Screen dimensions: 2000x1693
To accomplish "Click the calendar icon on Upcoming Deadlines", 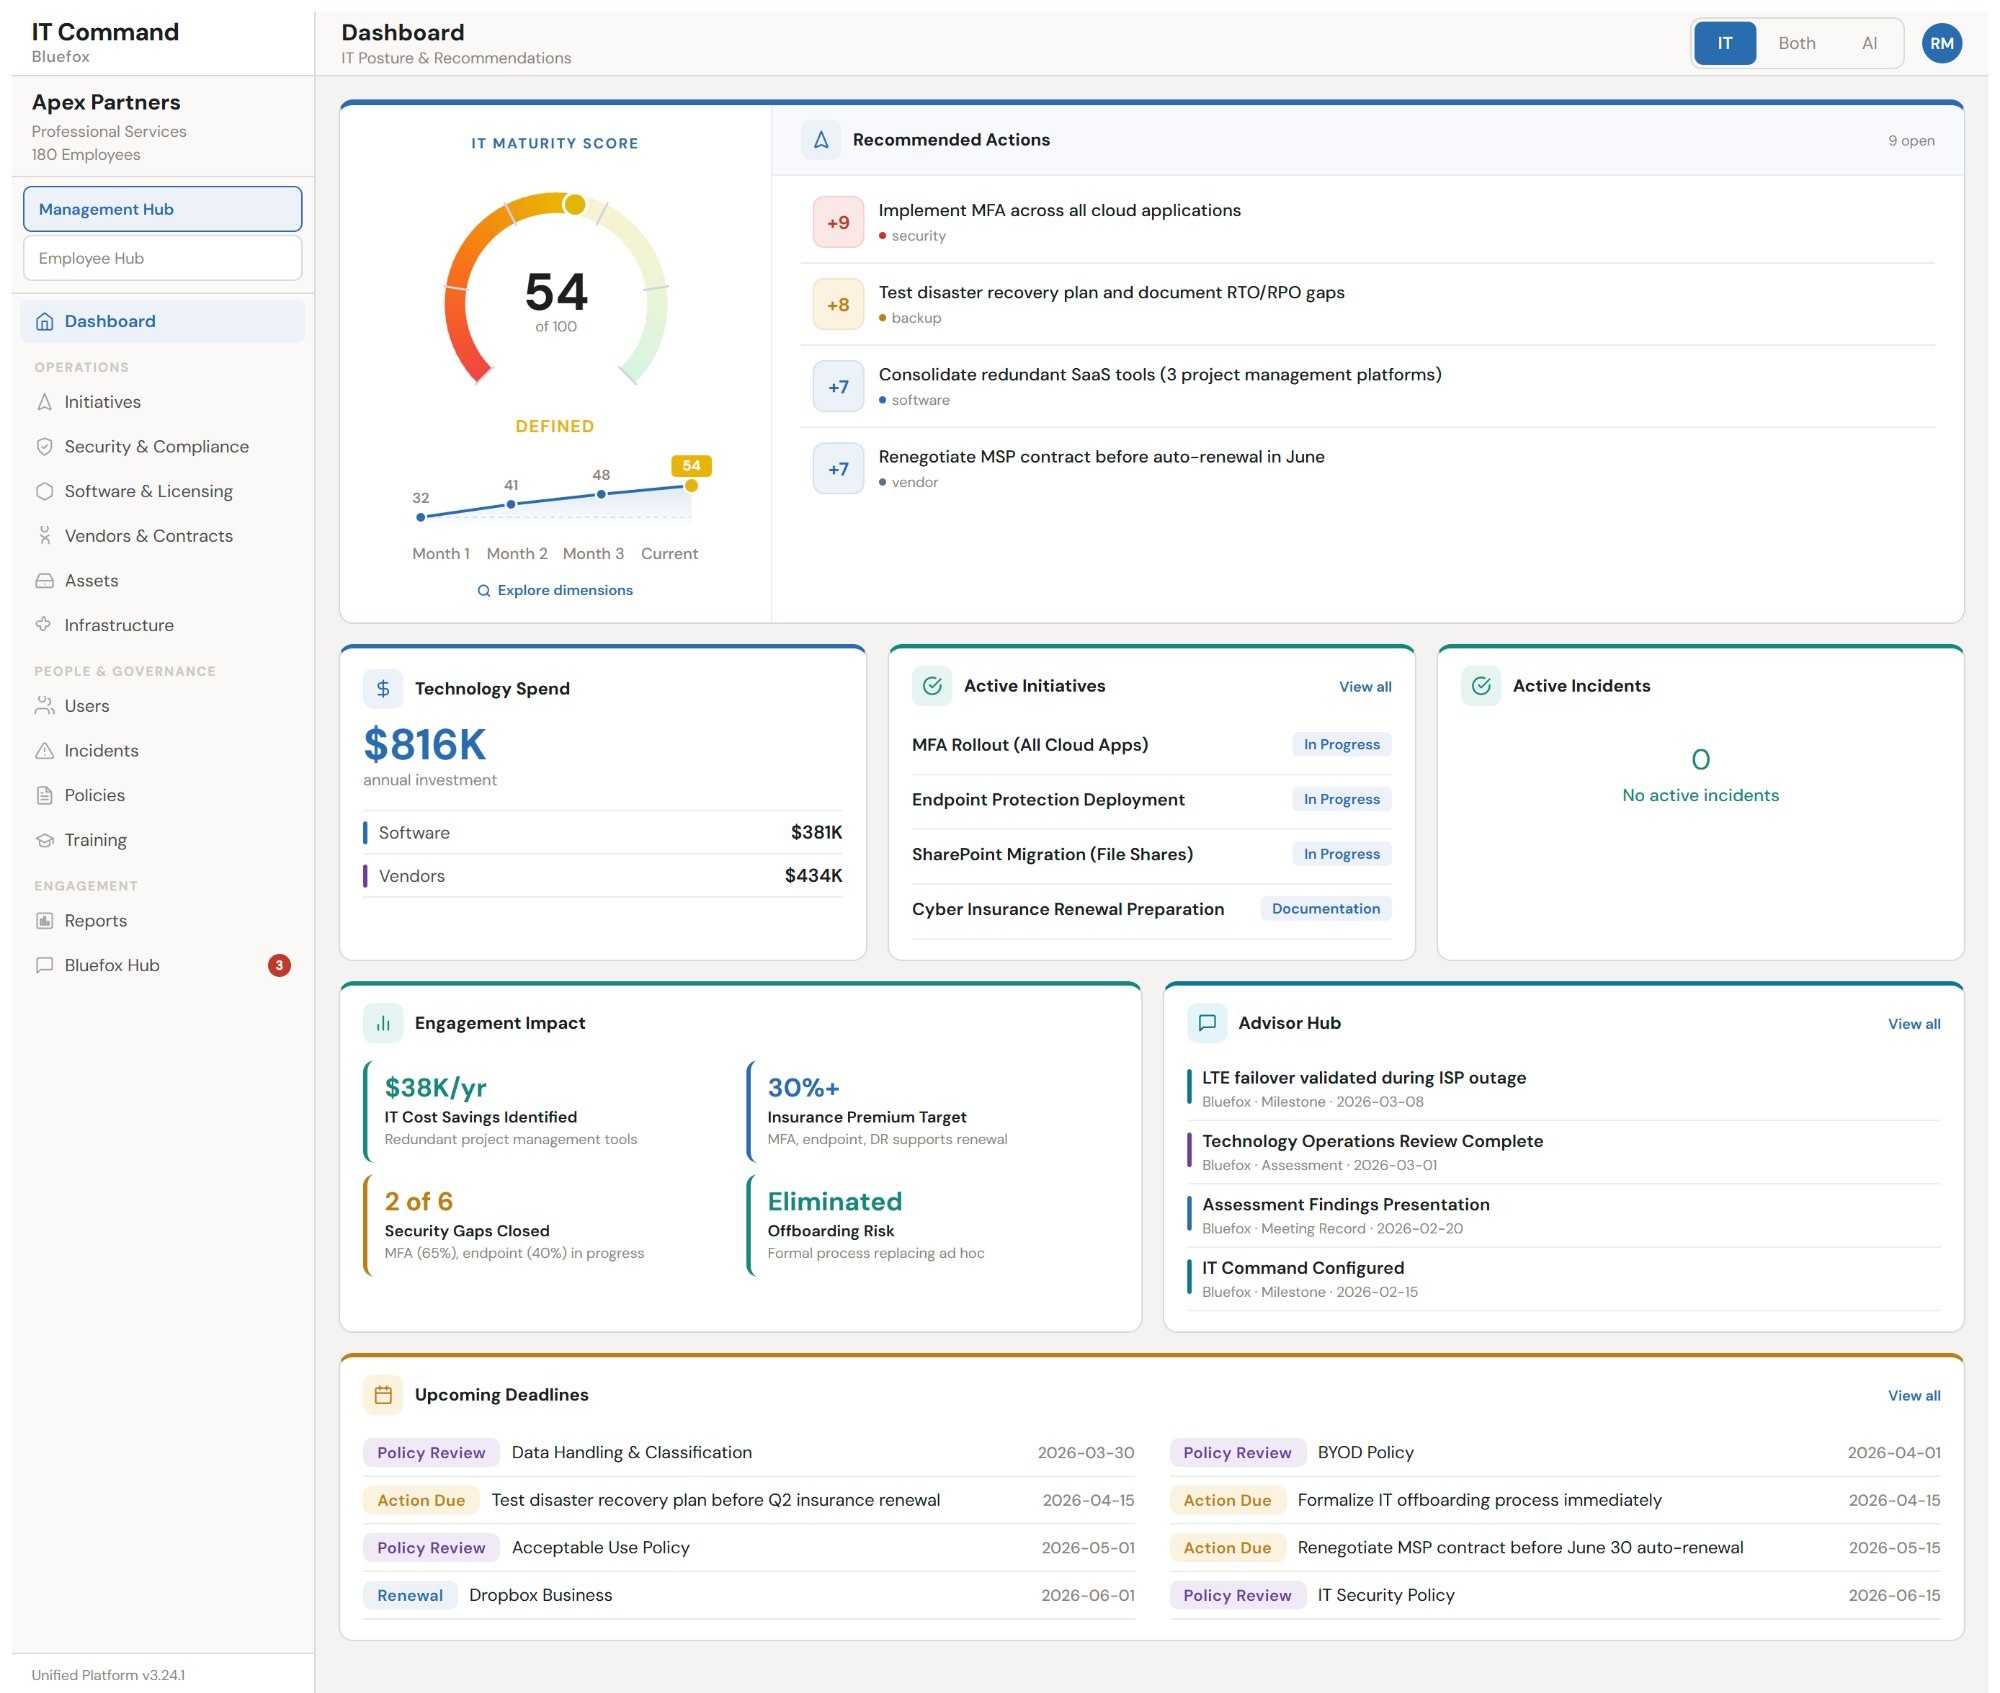I will (383, 1394).
